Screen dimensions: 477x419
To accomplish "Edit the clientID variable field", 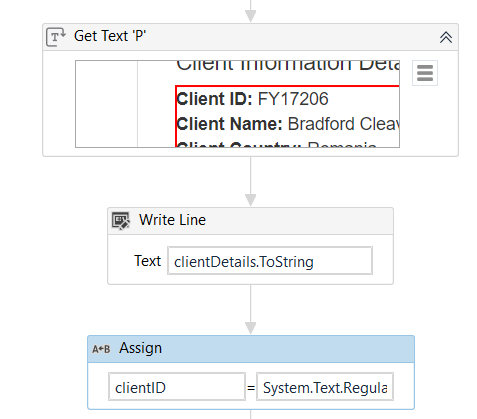I will pyautogui.click(x=177, y=387).
